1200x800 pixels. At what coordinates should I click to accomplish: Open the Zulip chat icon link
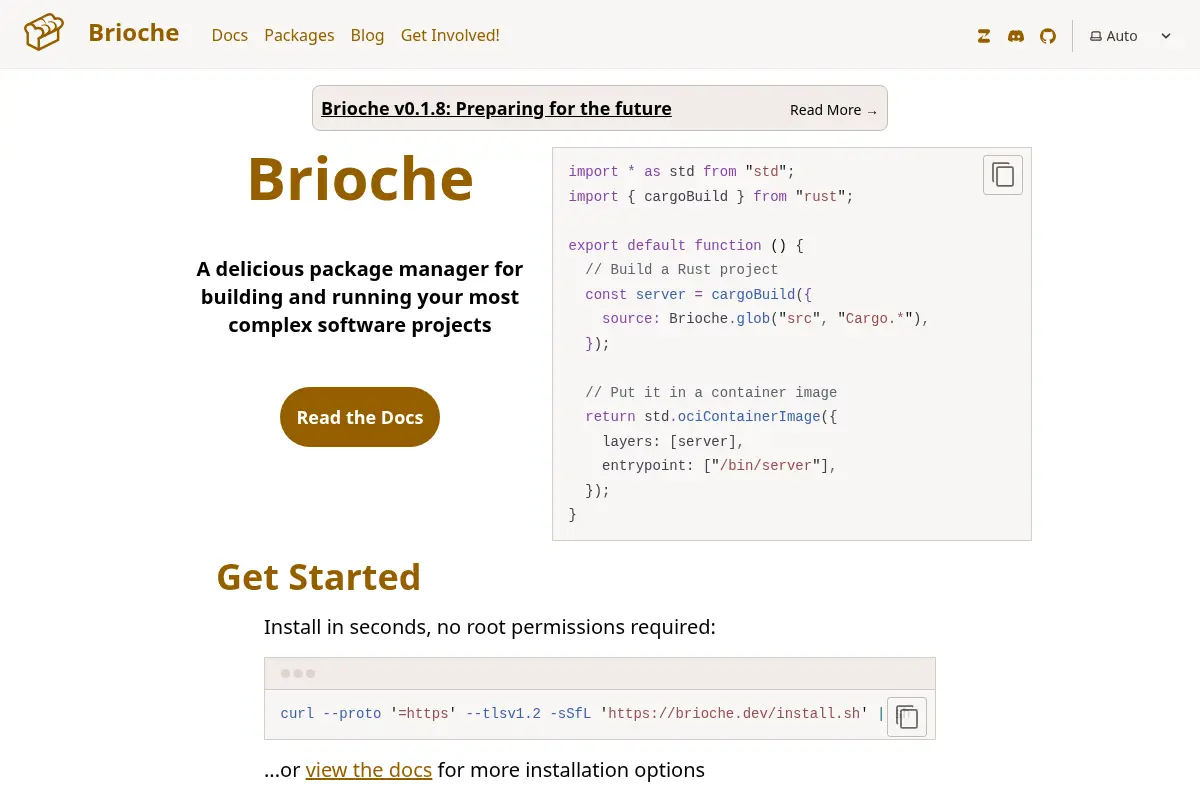coord(984,36)
